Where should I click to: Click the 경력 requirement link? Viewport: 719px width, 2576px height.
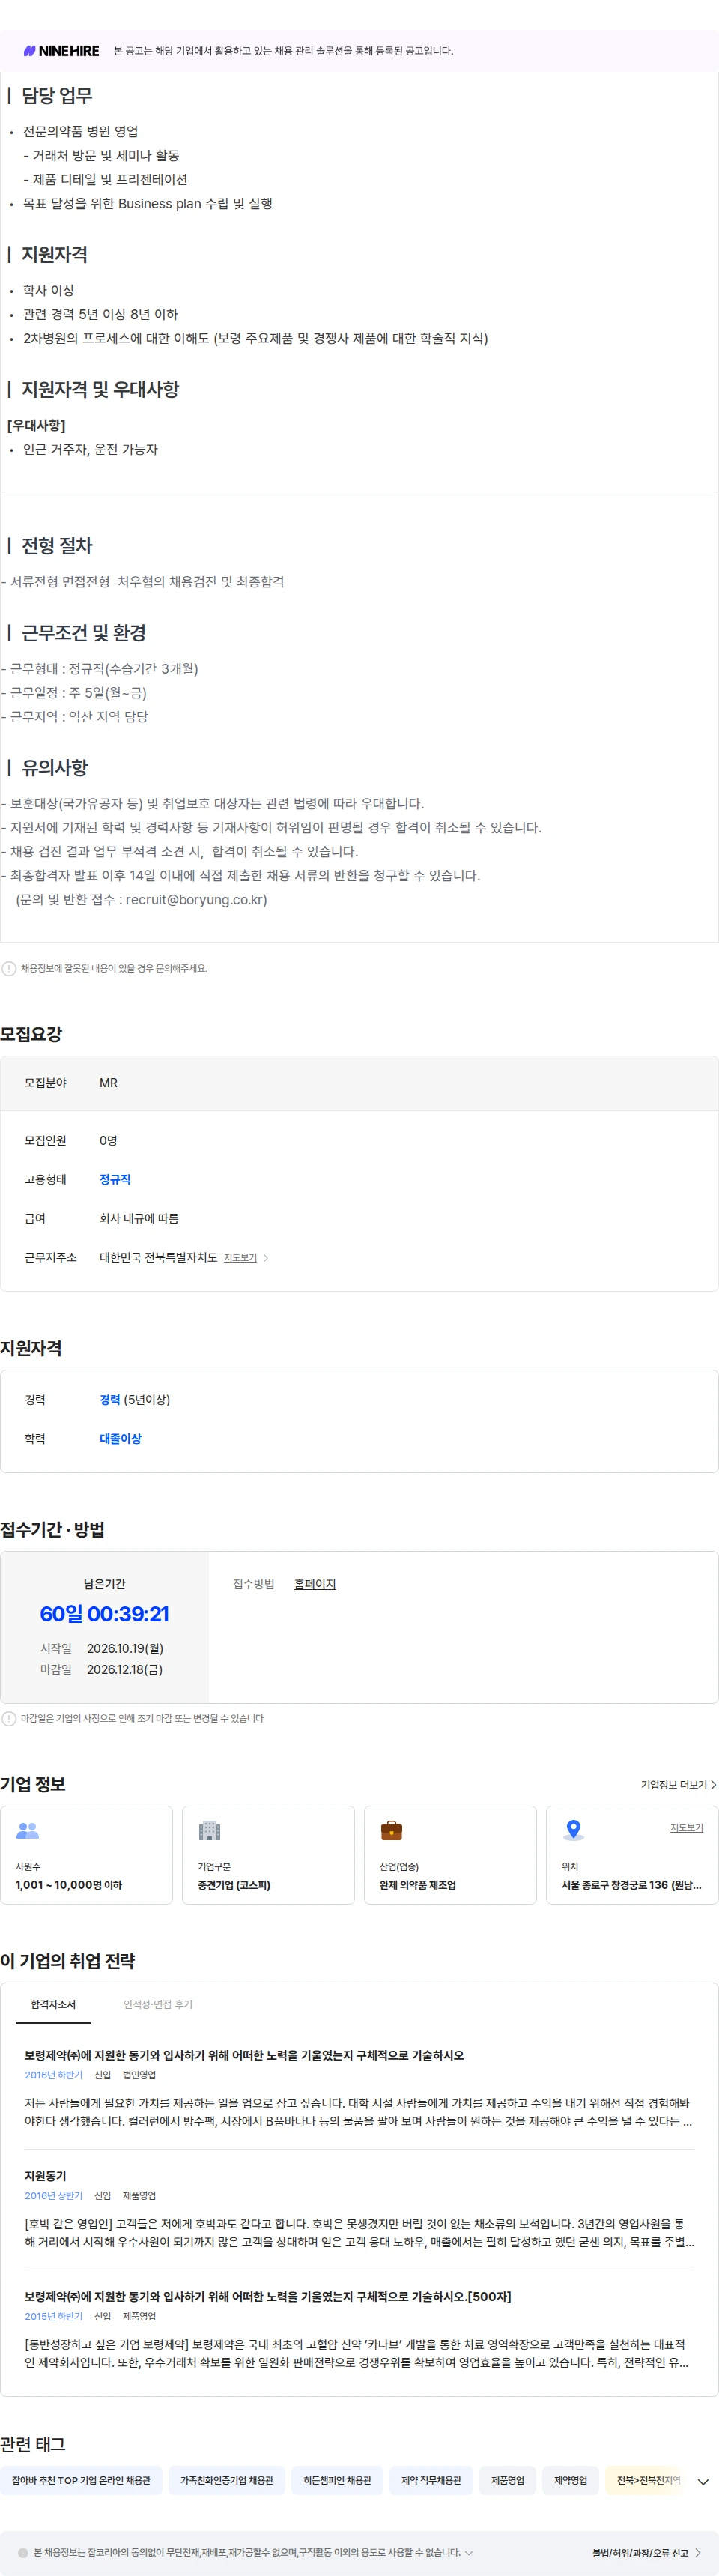click(110, 1400)
